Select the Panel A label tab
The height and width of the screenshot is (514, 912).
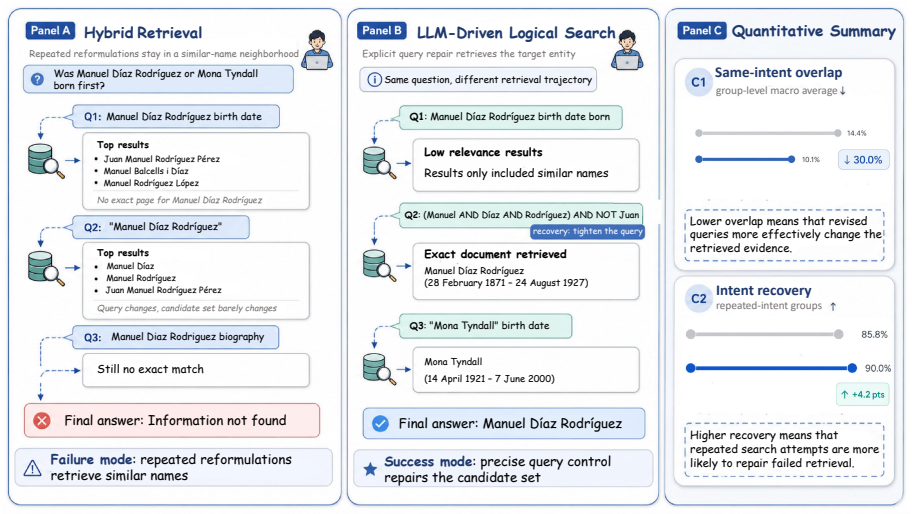pos(50,31)
